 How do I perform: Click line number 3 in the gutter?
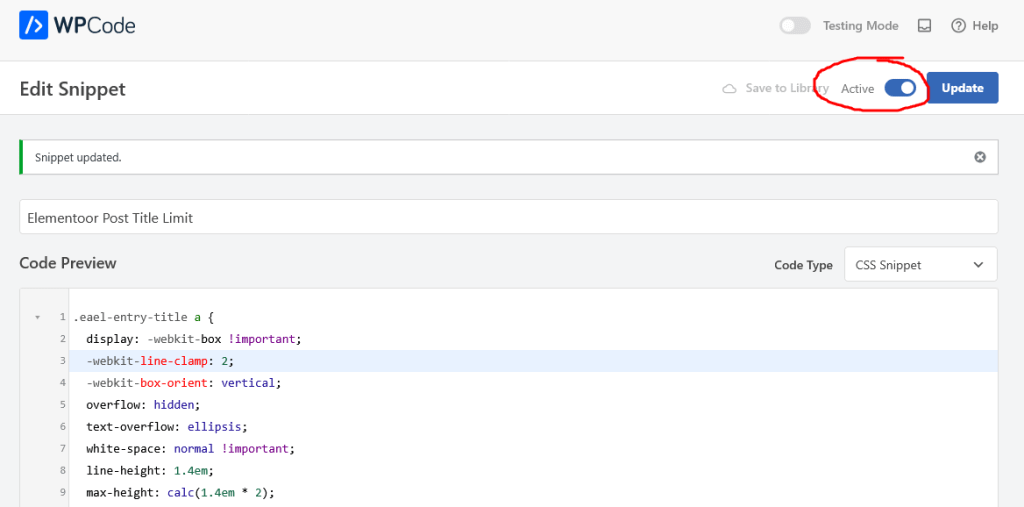[x=63, y=361]
